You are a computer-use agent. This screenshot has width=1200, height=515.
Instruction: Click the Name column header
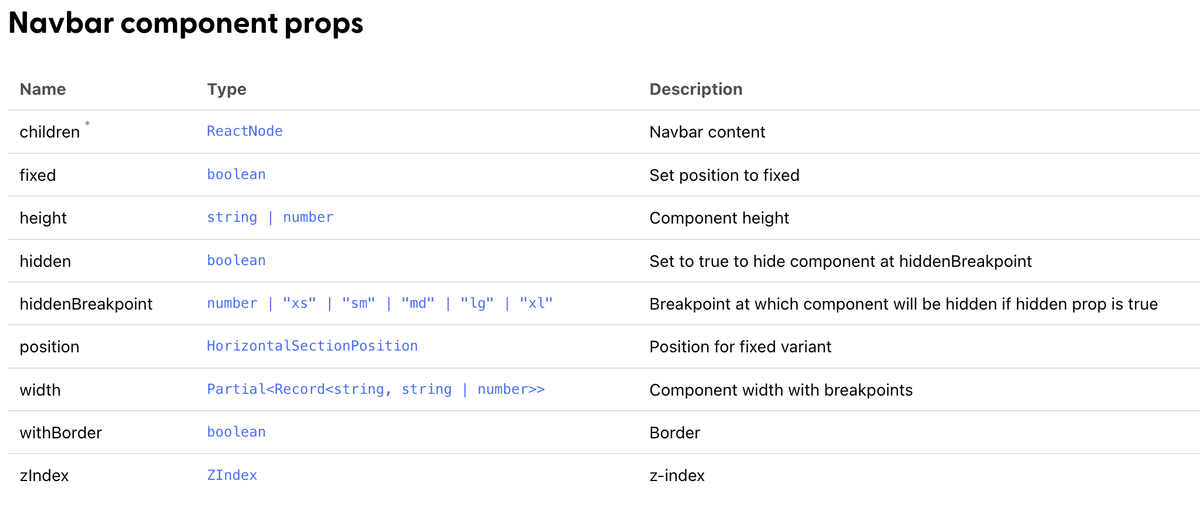point(43,89)
